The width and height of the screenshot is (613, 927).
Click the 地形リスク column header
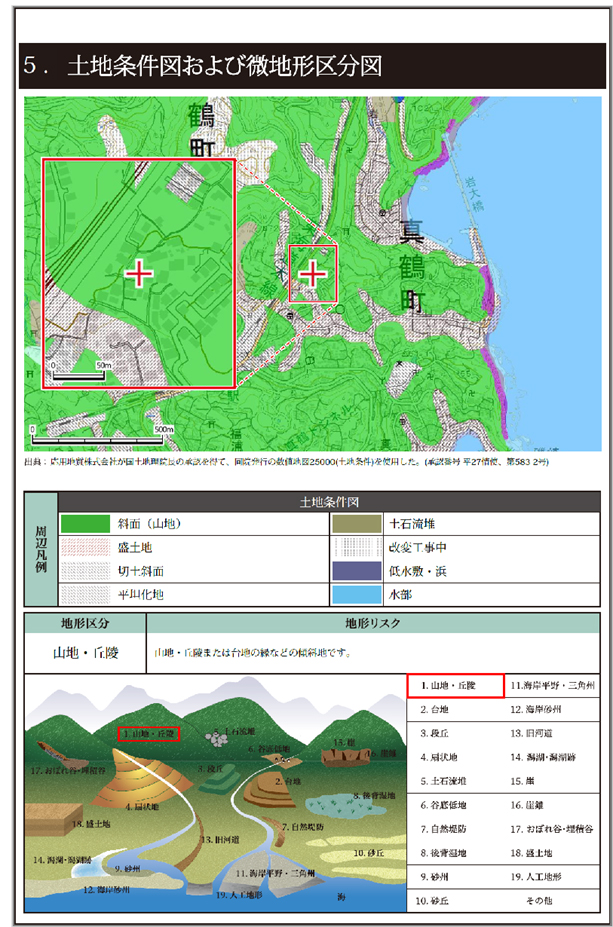pos(372,623)
